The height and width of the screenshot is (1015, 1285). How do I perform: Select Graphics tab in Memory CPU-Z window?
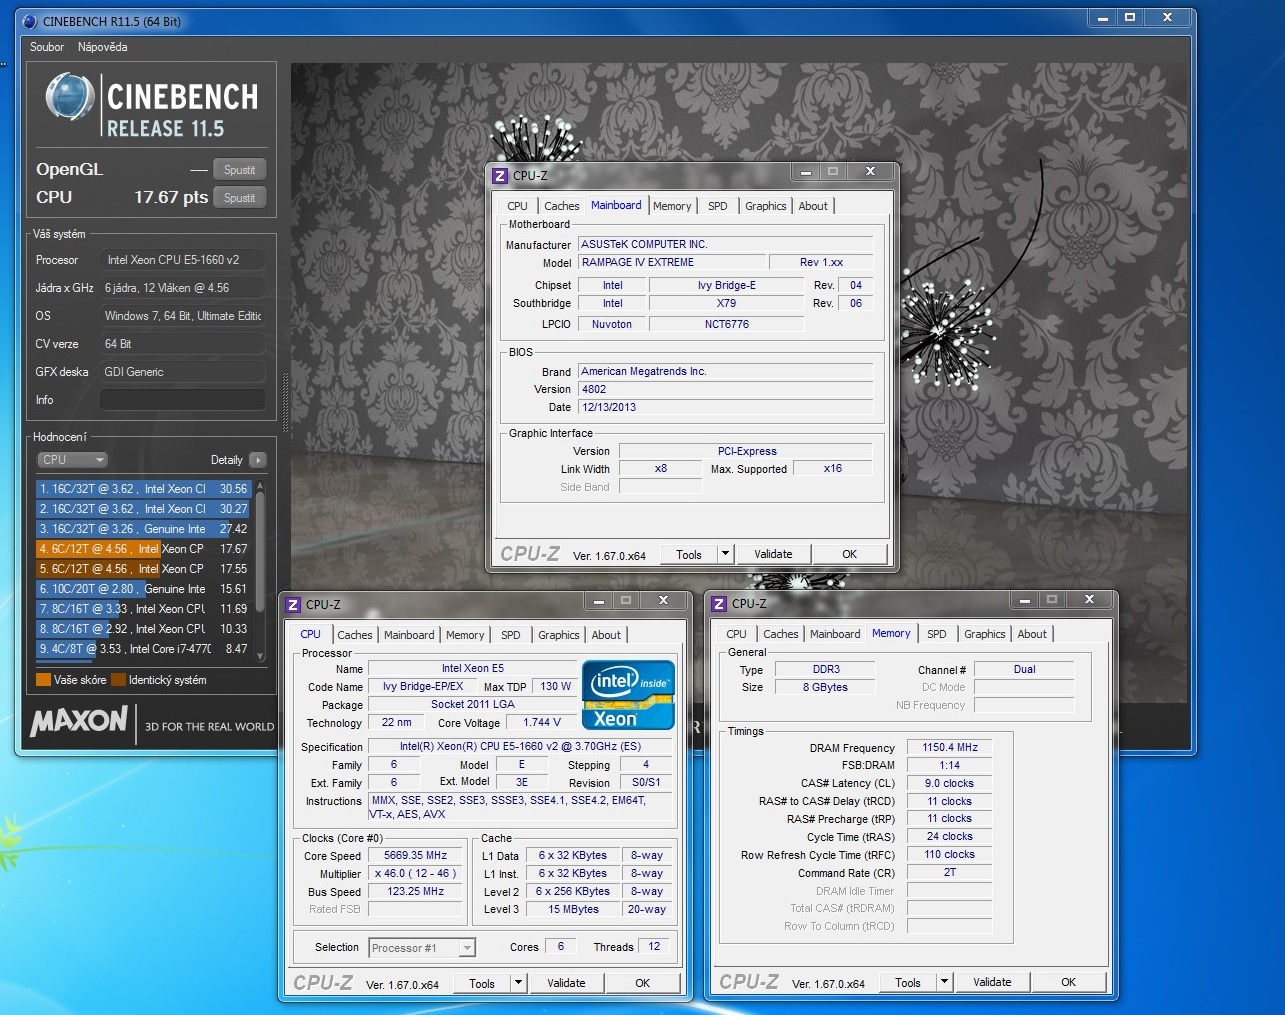(985, 634)
